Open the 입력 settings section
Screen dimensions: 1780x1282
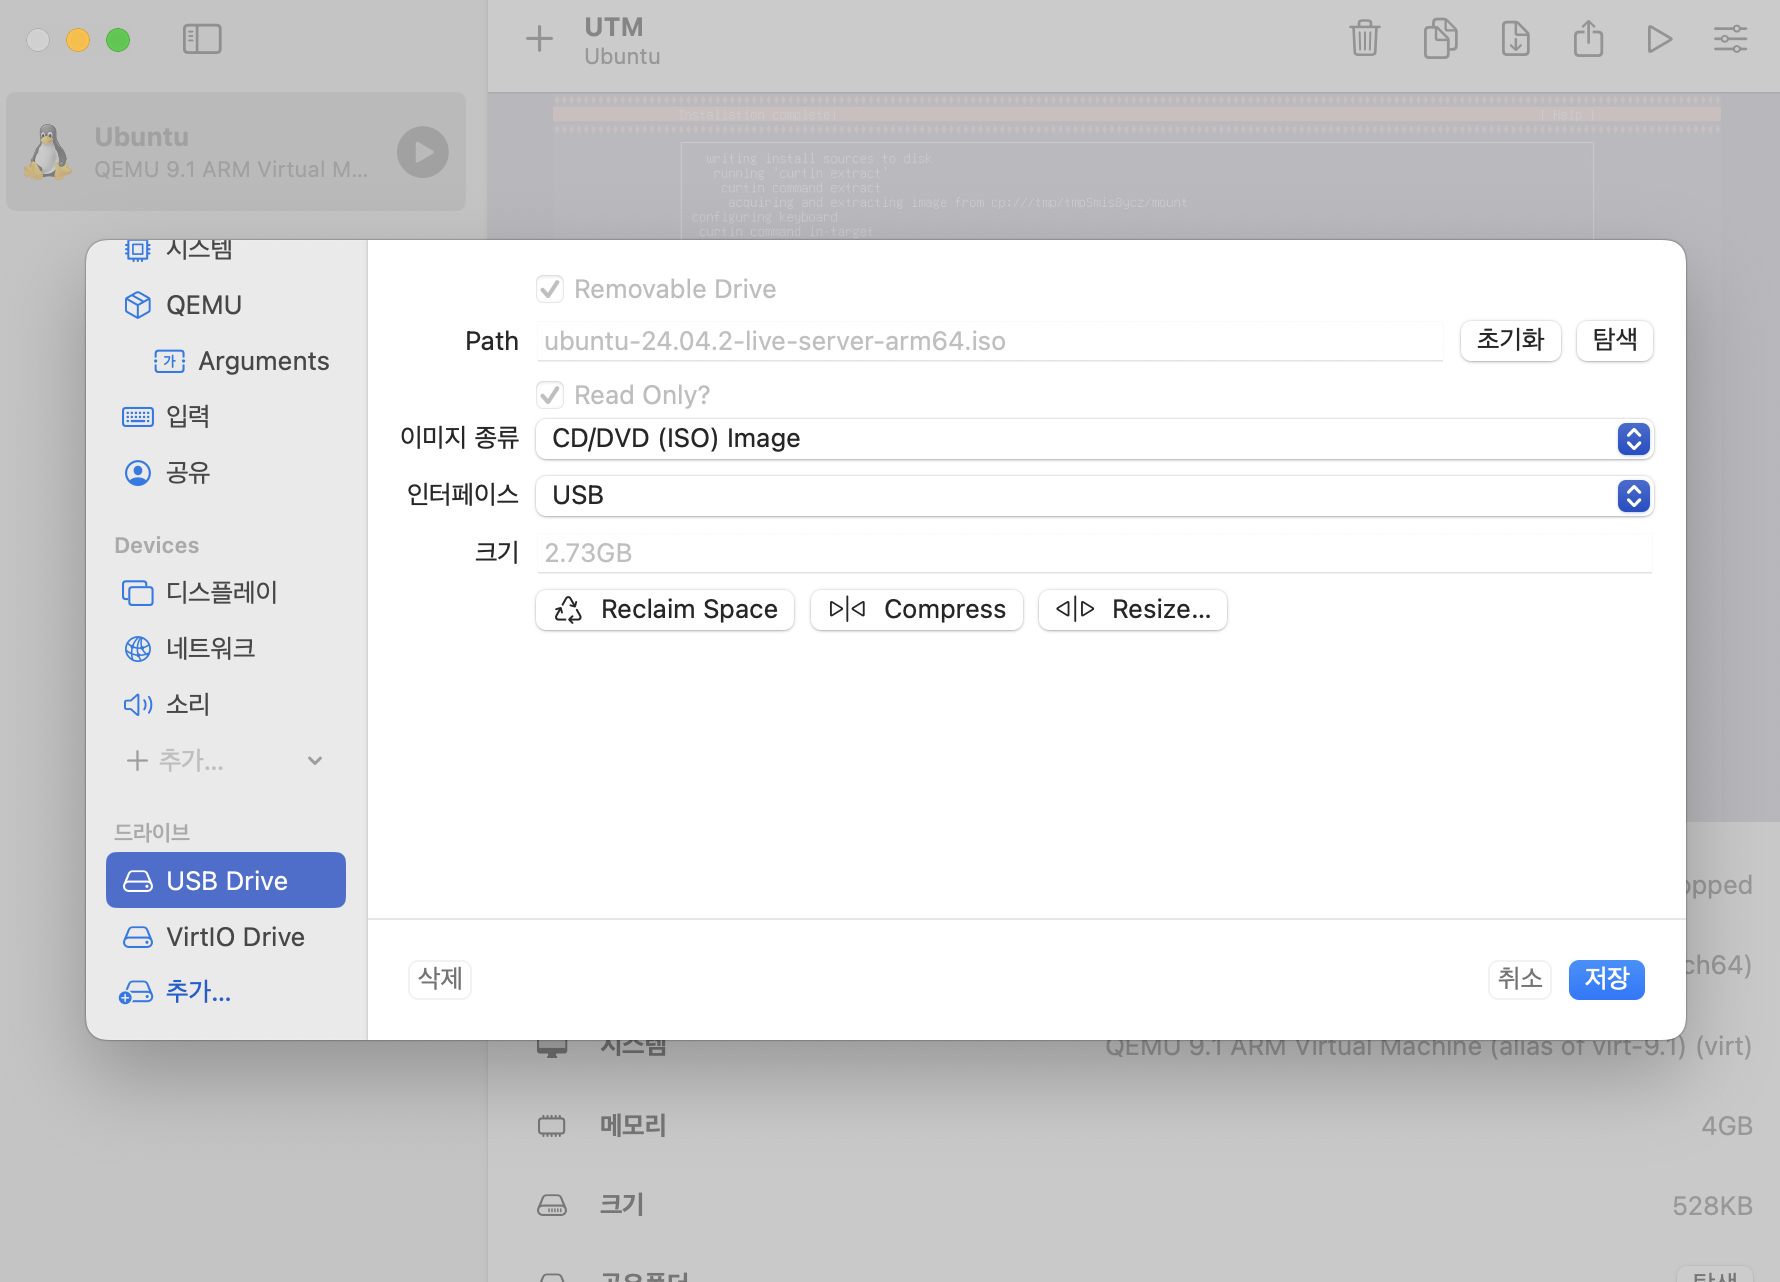[226, 417]
